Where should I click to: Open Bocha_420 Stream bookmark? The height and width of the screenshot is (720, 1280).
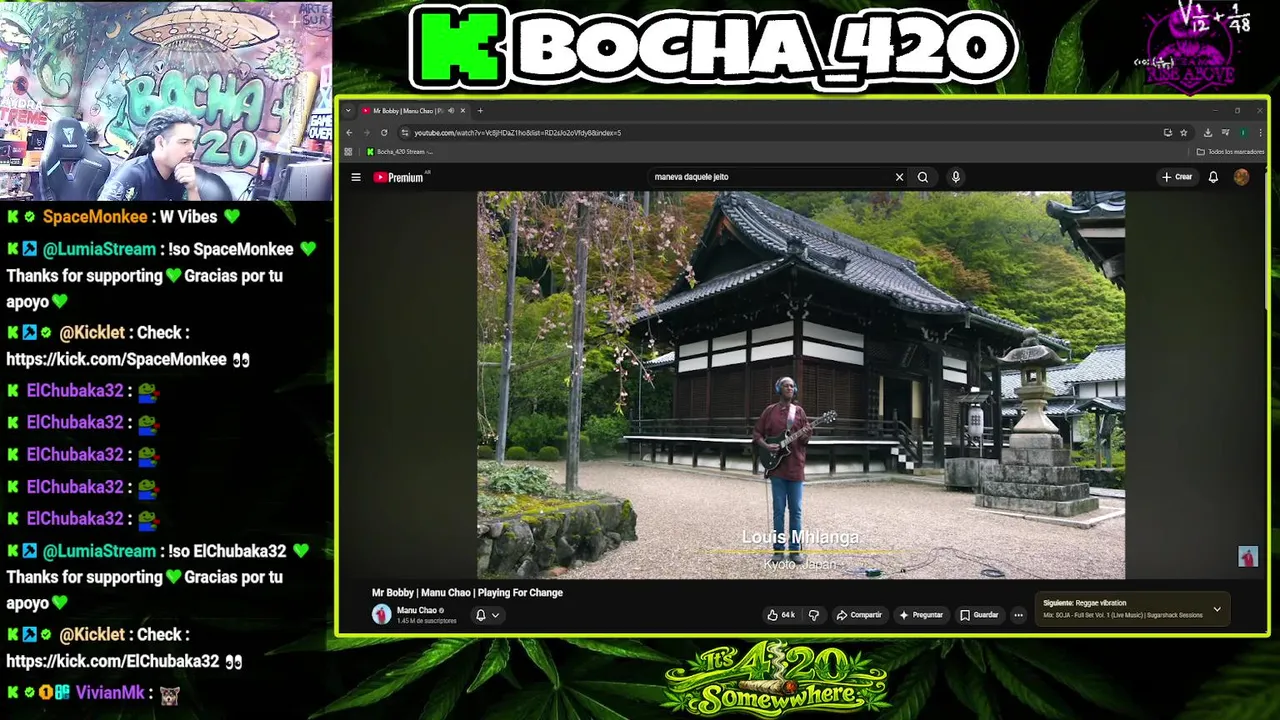(x=400, y=152)
